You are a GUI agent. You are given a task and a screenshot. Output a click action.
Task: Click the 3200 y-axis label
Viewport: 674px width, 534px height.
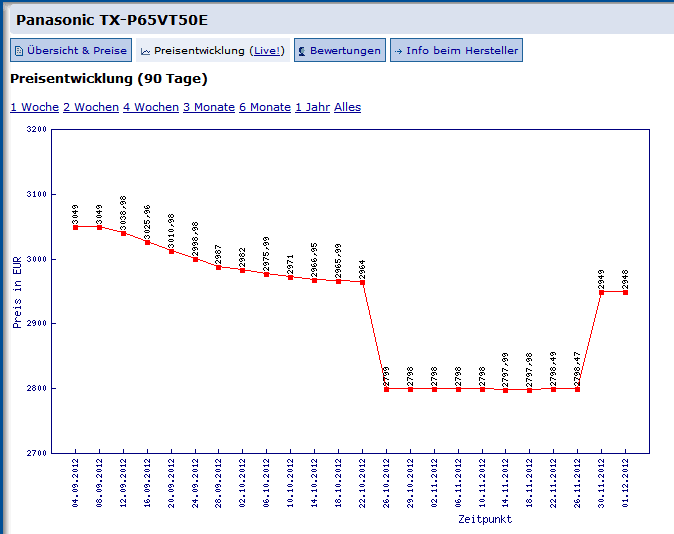click(x=37, y=129)
